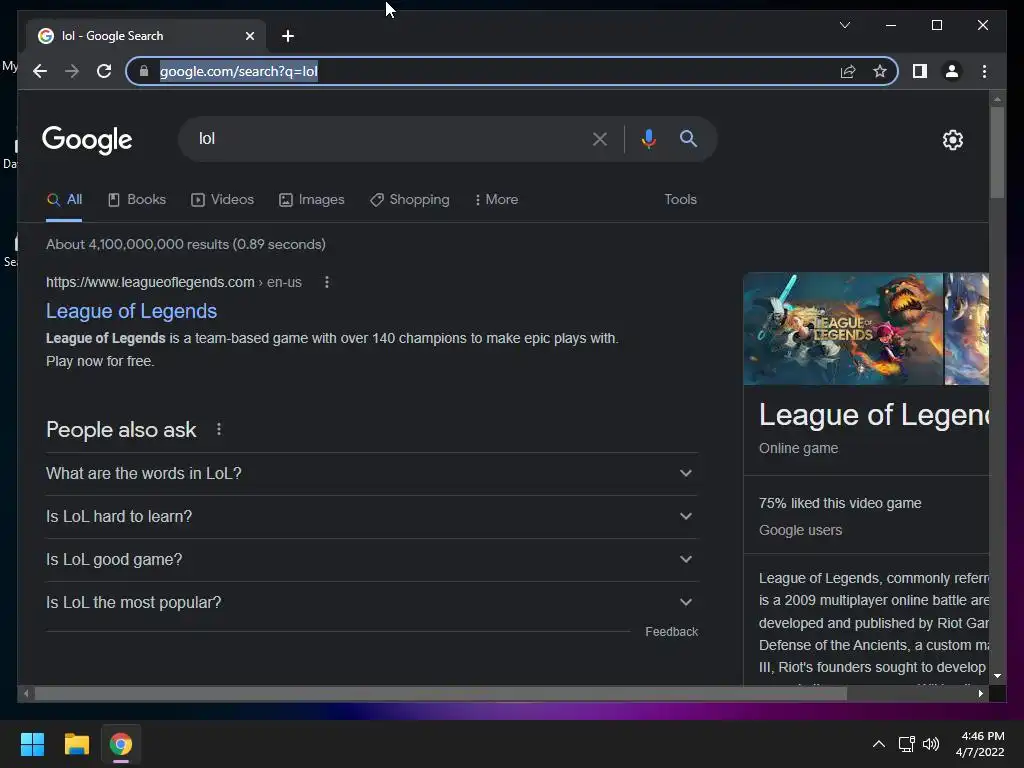The image size is (1024, 768).
Task: Open the League of Legends result link
Action: [131, 311]
